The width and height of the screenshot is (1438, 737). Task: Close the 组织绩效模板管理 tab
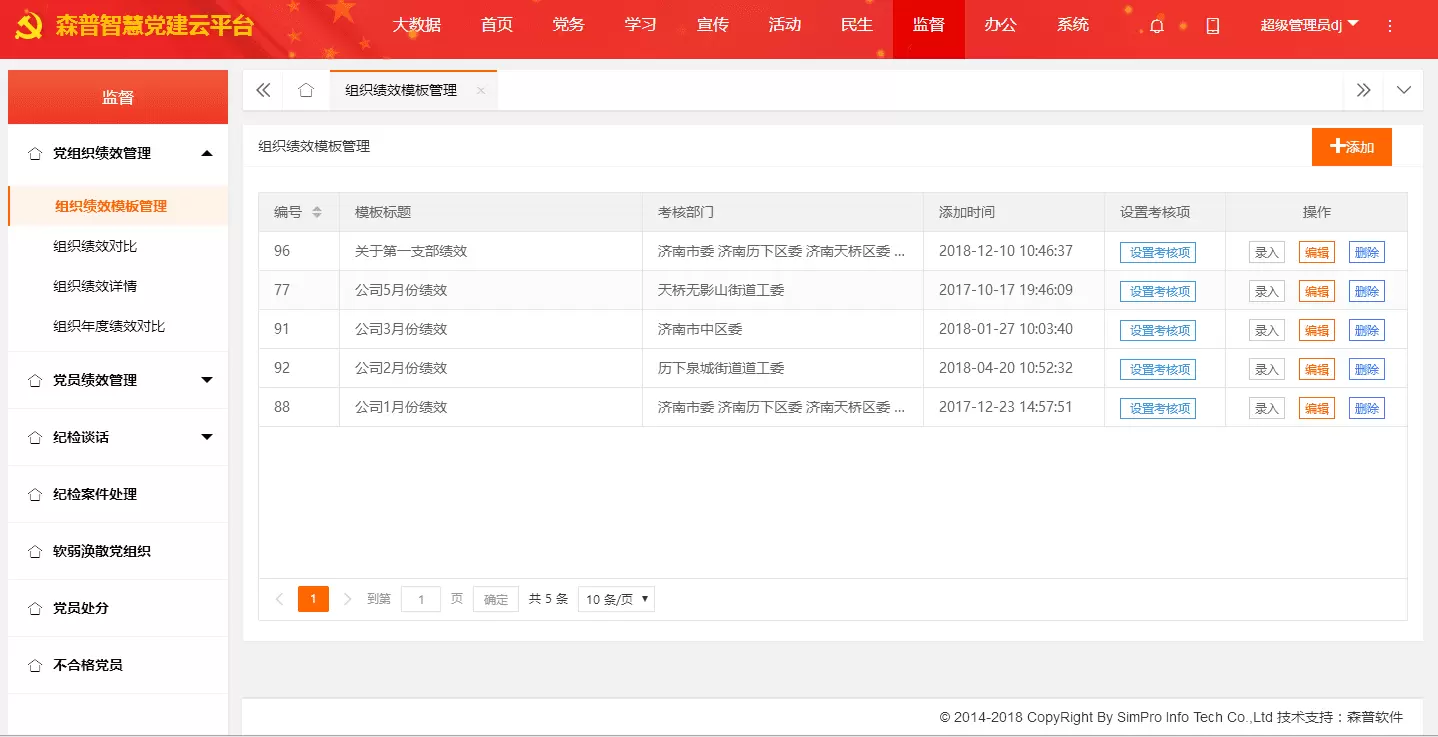[481, 90]
